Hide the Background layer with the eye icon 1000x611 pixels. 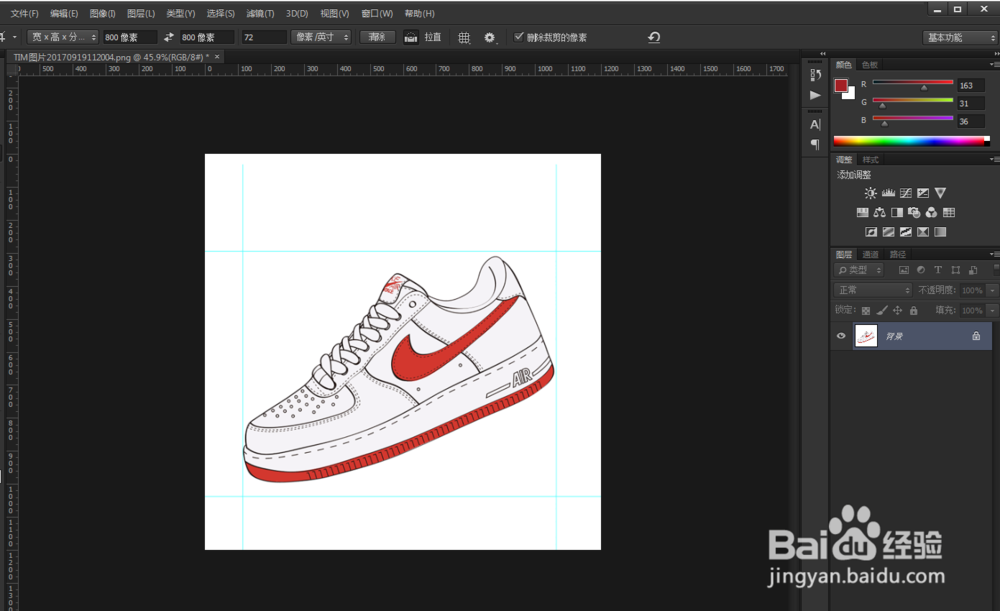point(841,337)
